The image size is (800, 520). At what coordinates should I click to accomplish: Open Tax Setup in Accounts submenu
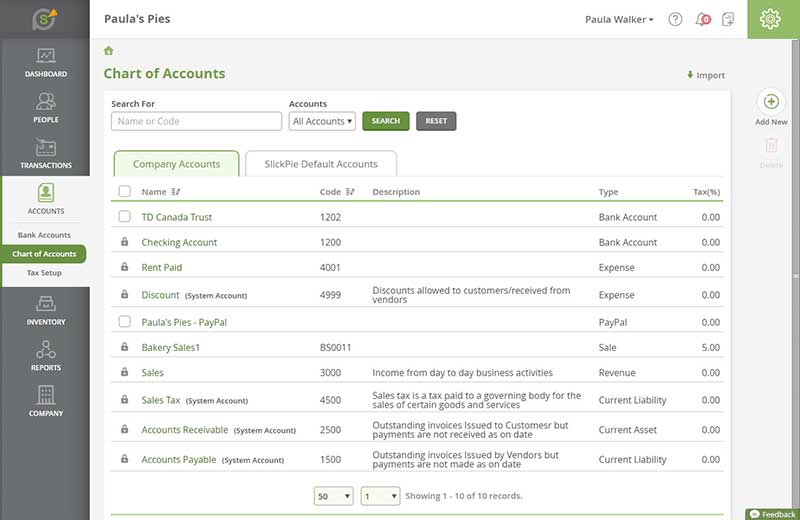tap(44, 273)
